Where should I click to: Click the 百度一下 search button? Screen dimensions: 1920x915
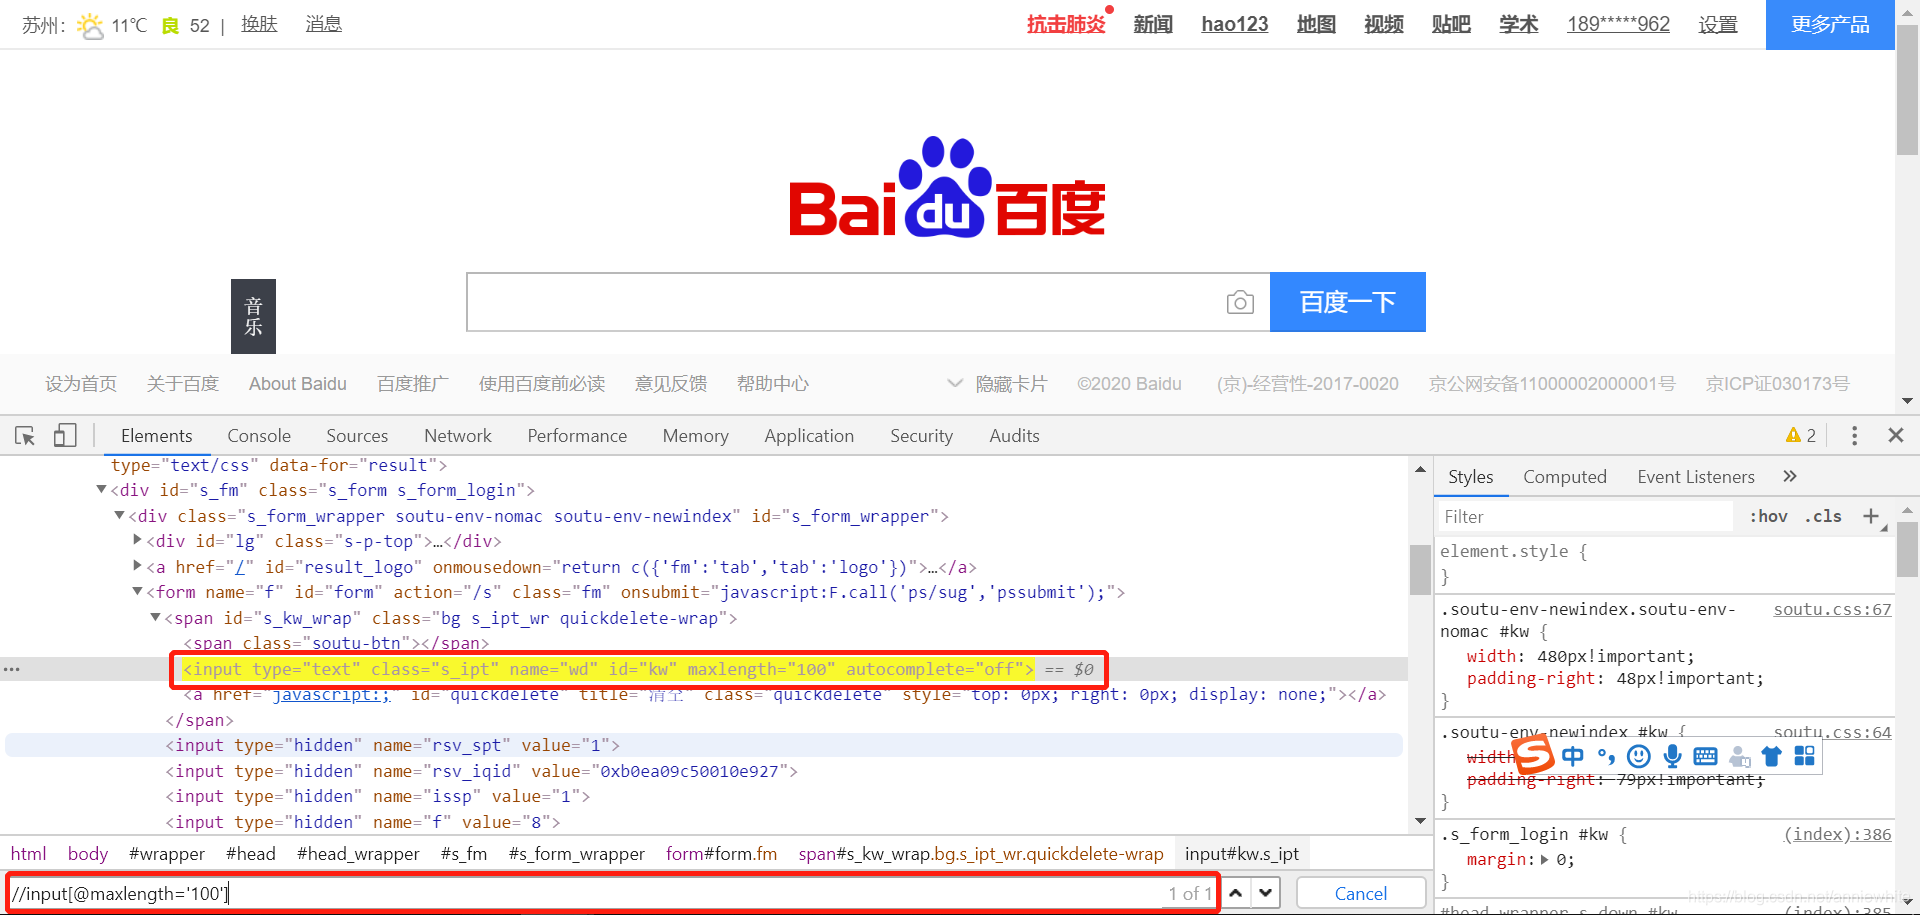point(1347,302)
